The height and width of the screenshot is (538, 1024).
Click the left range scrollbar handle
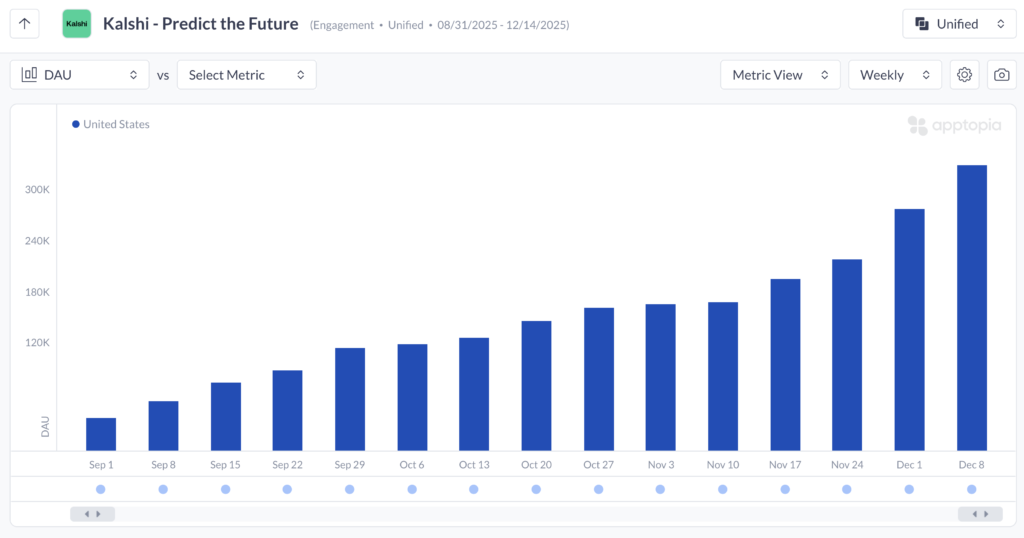[92, 514]
